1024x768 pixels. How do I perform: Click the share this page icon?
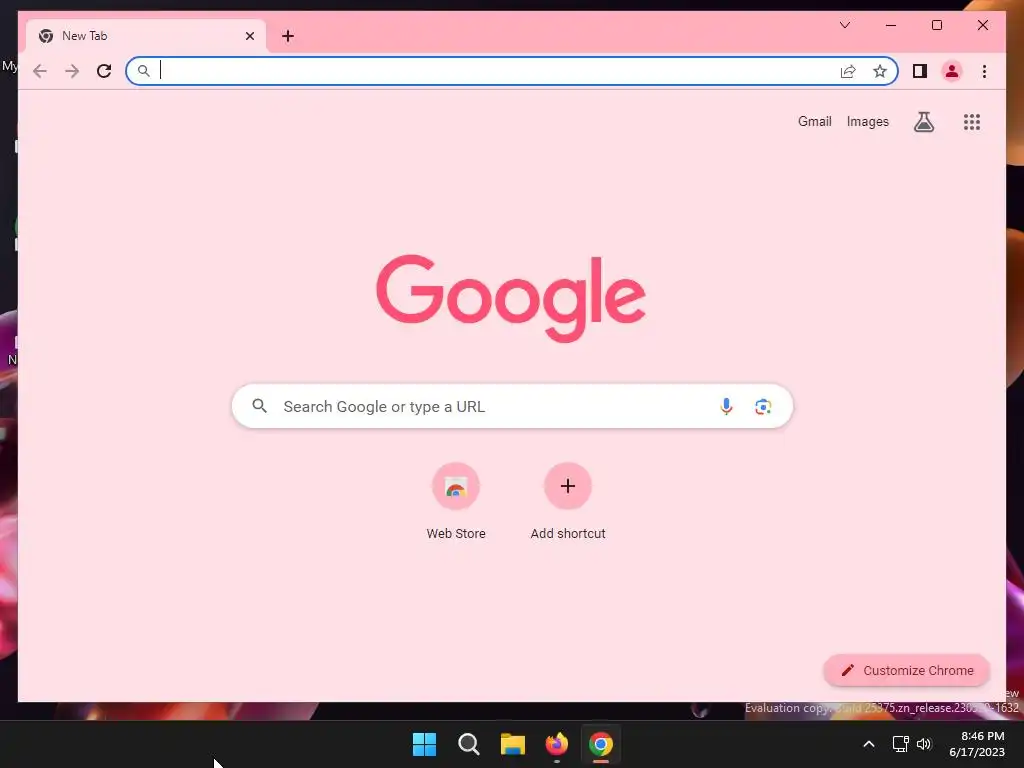pos(848,71)
